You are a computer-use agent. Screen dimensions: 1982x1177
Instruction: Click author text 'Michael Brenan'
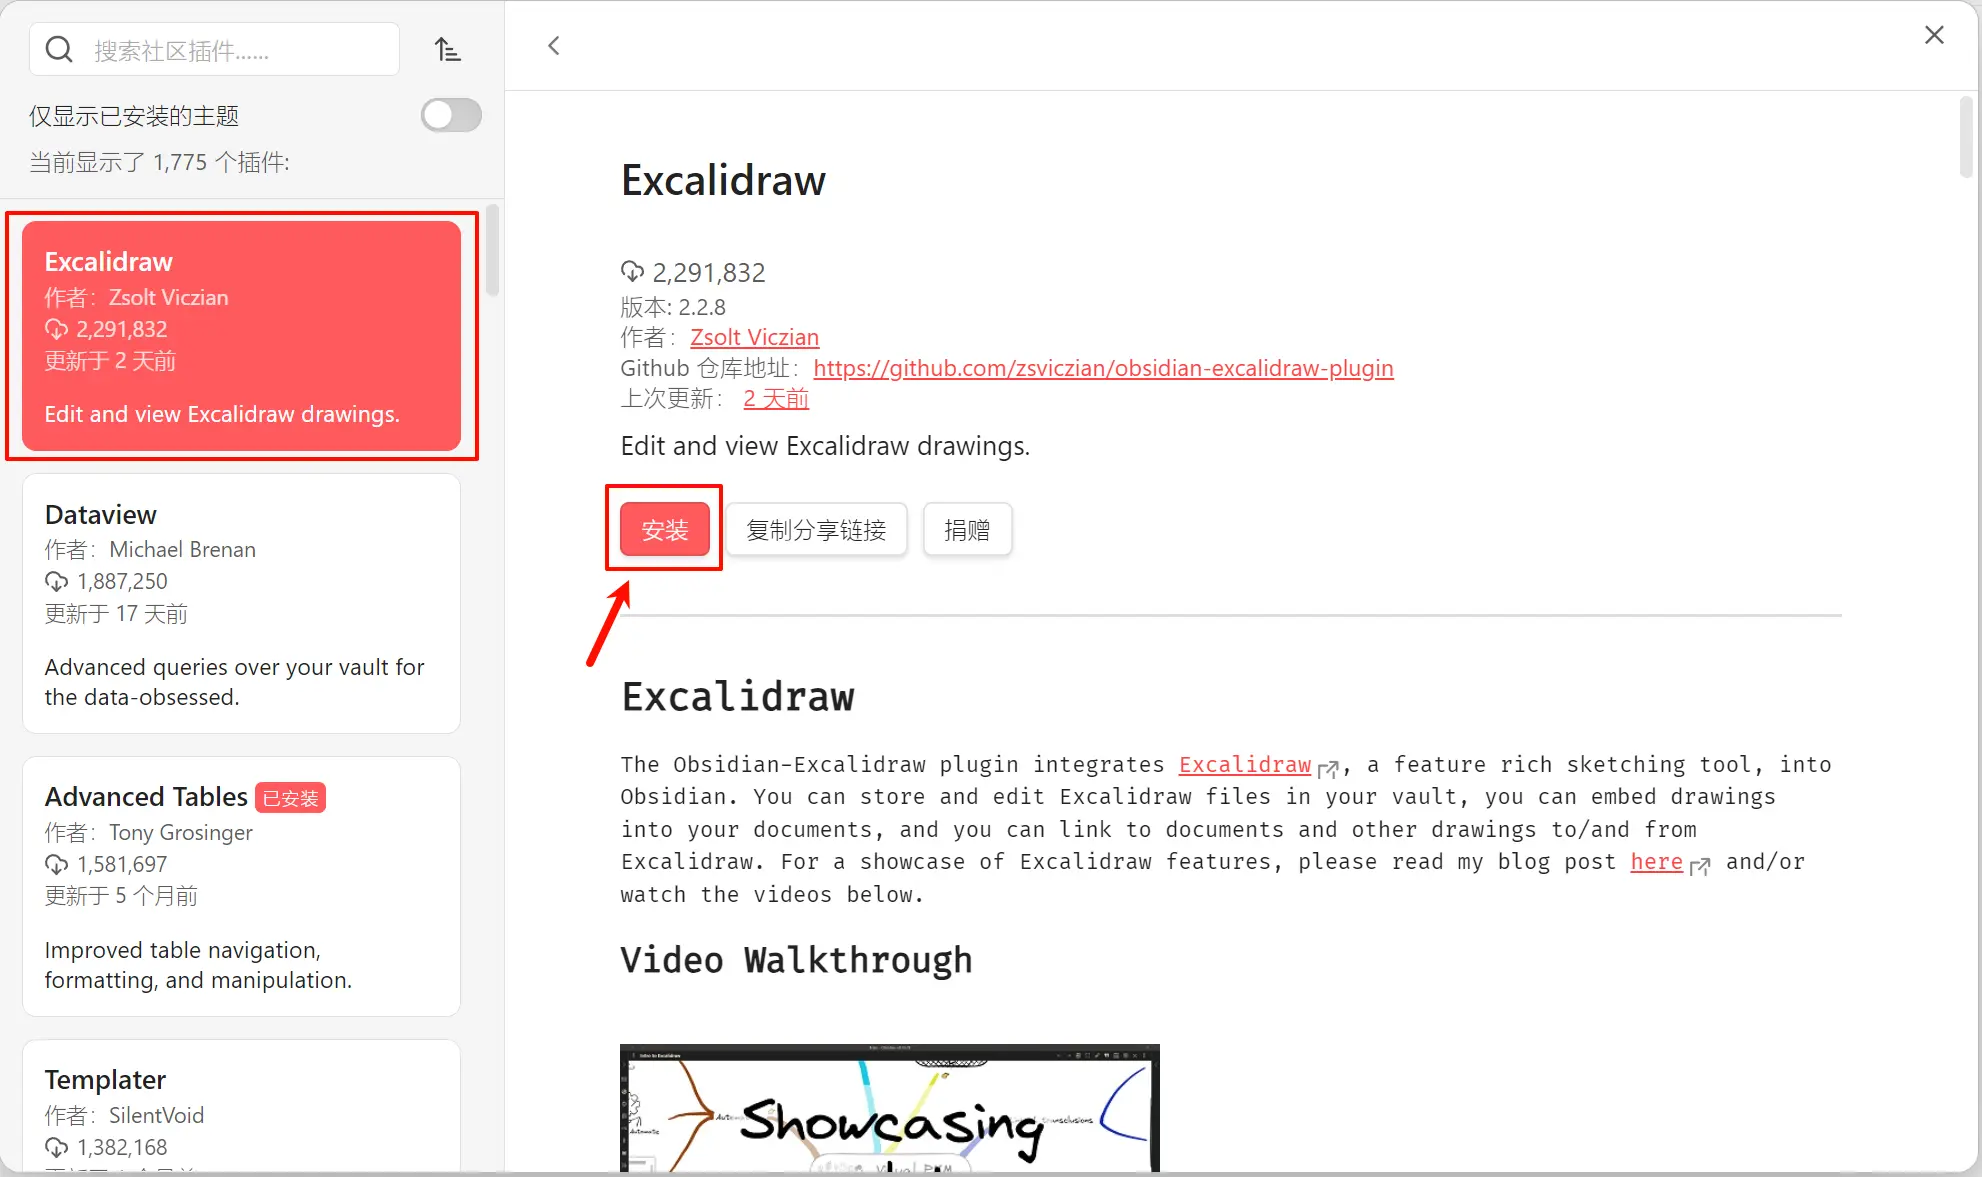182,549
